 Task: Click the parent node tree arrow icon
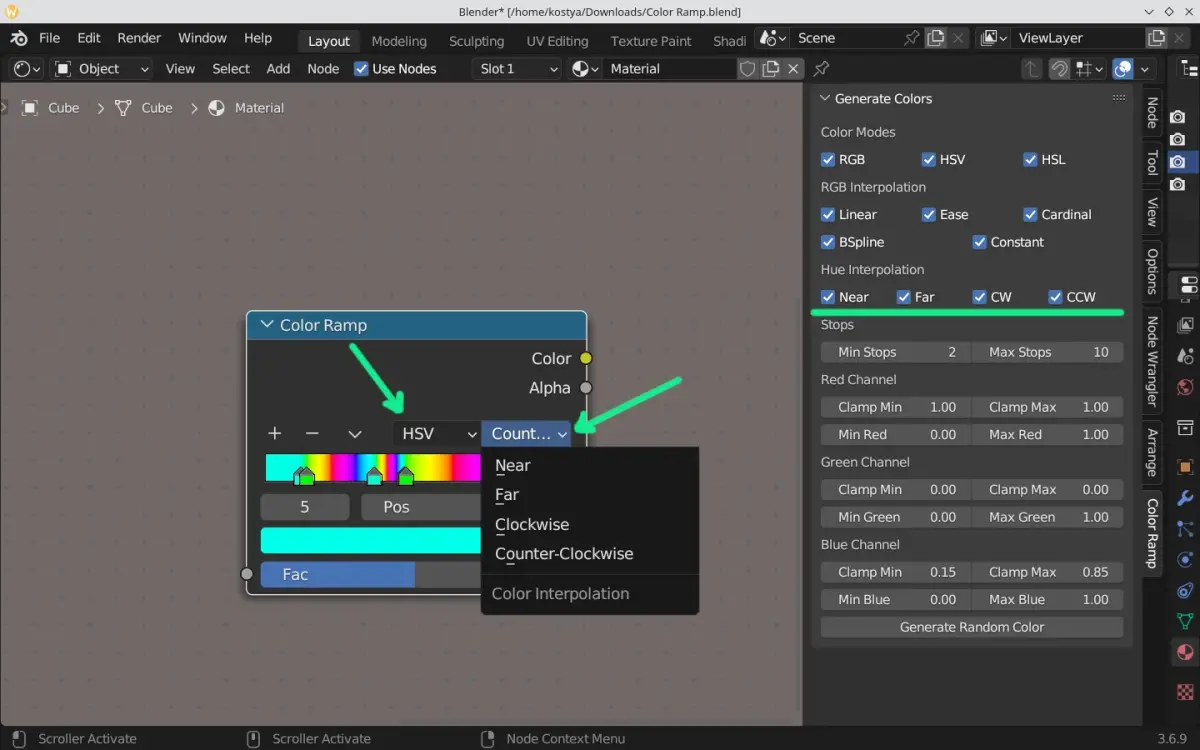[1032, 69]
